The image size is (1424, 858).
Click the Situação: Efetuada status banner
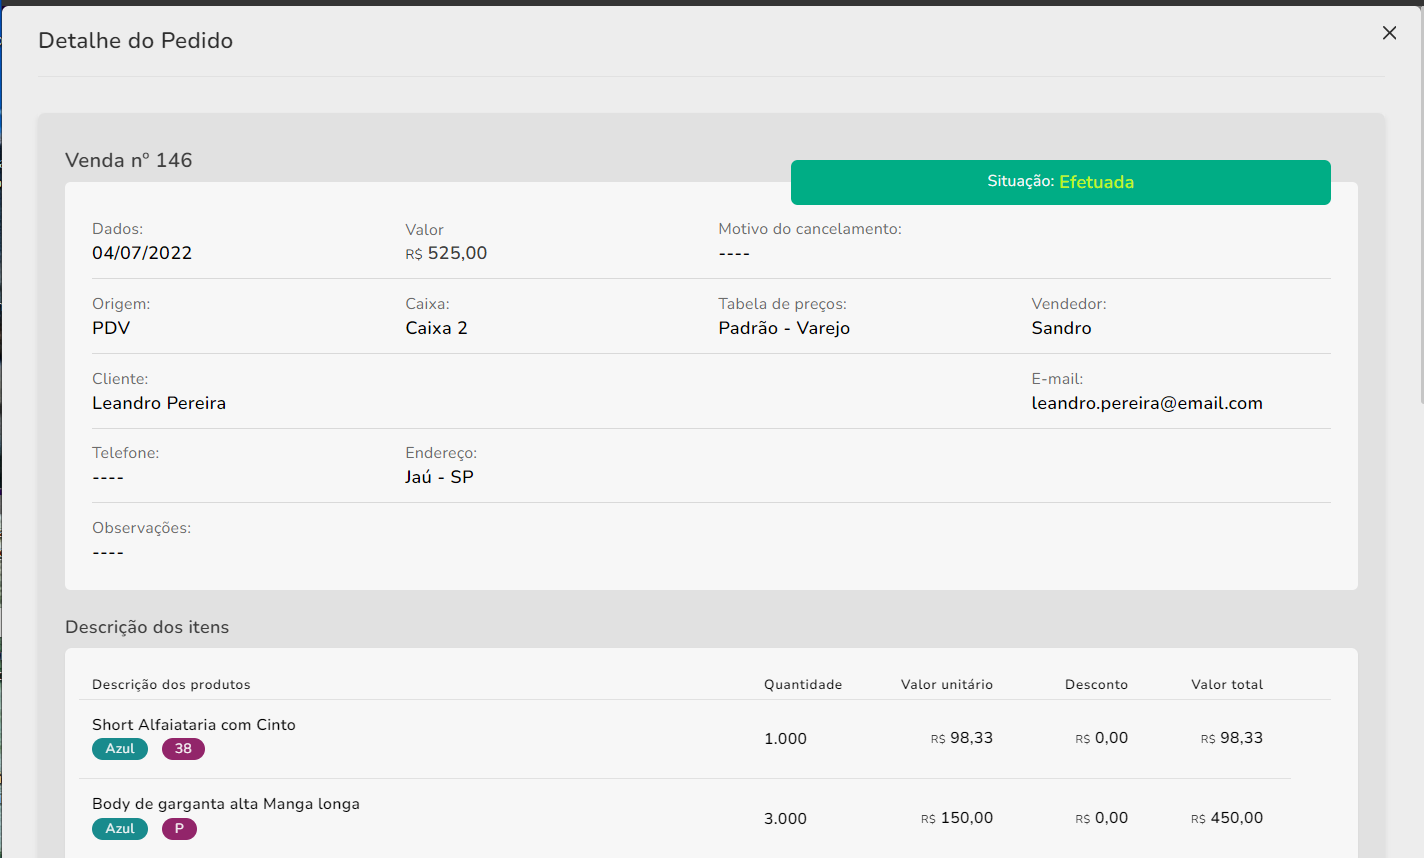coord(1060,182)
